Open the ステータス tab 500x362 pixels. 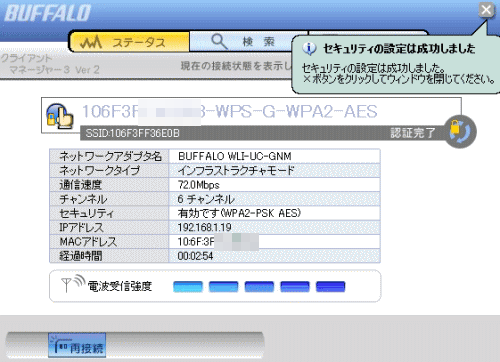tap(129, 42)
